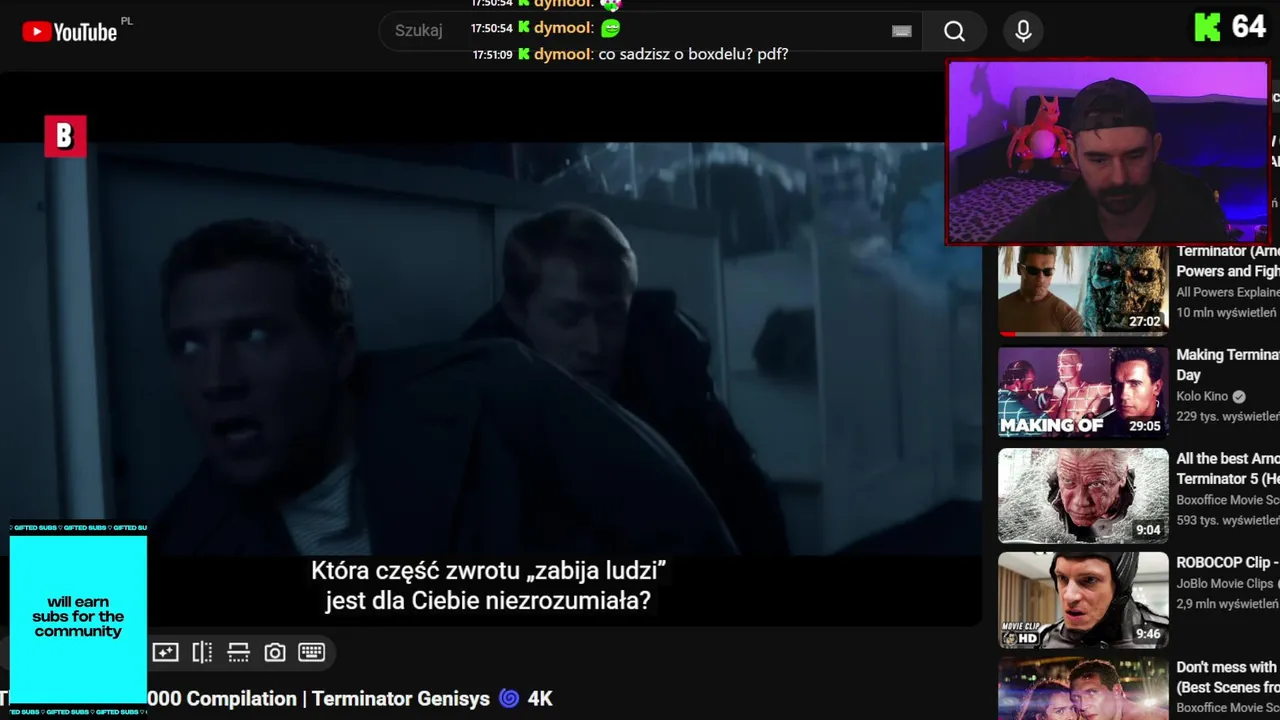Screen dimensions: 1280x720
Task: Click the '229 tys. wyświetleń' view count
Action: tap(1228, 416)
